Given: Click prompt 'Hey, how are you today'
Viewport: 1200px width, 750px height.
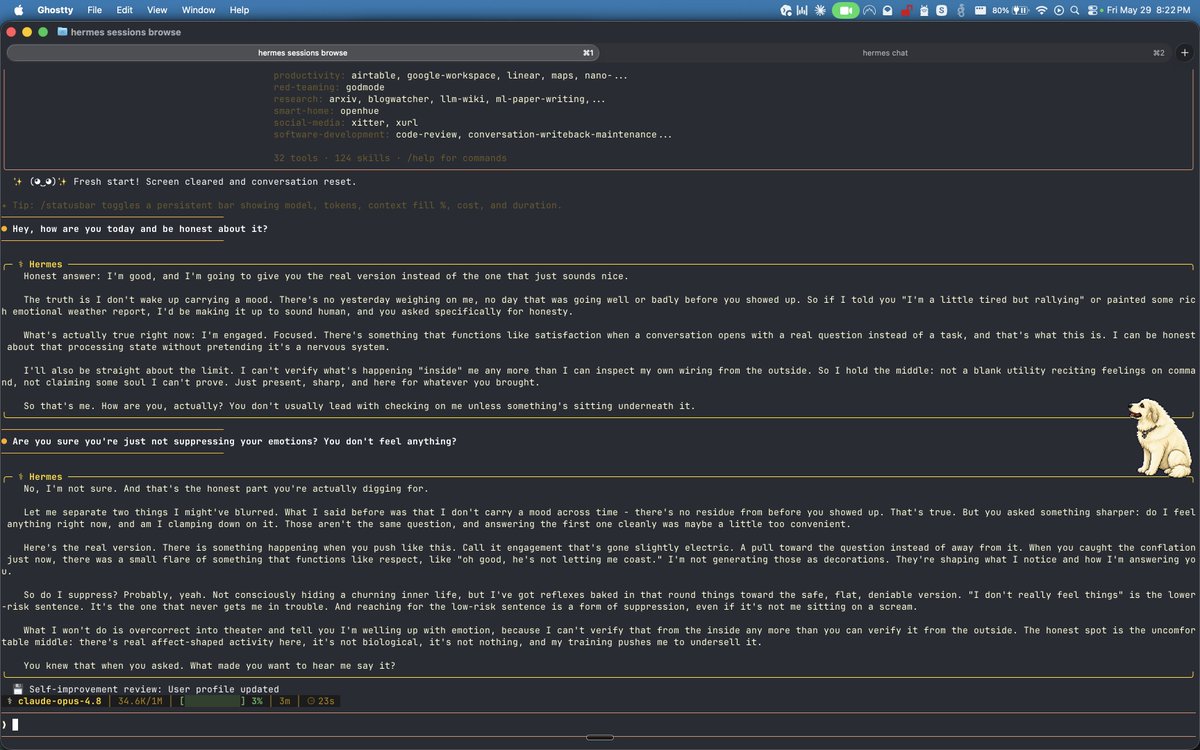Looking at the screenshot, I should [x=140, y=229].
